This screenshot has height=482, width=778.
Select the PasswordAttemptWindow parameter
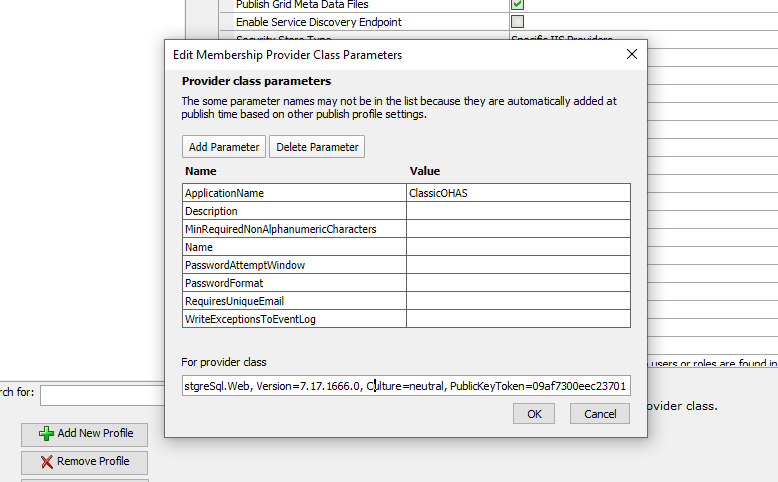pyautogui.click(x=294, y=265)
